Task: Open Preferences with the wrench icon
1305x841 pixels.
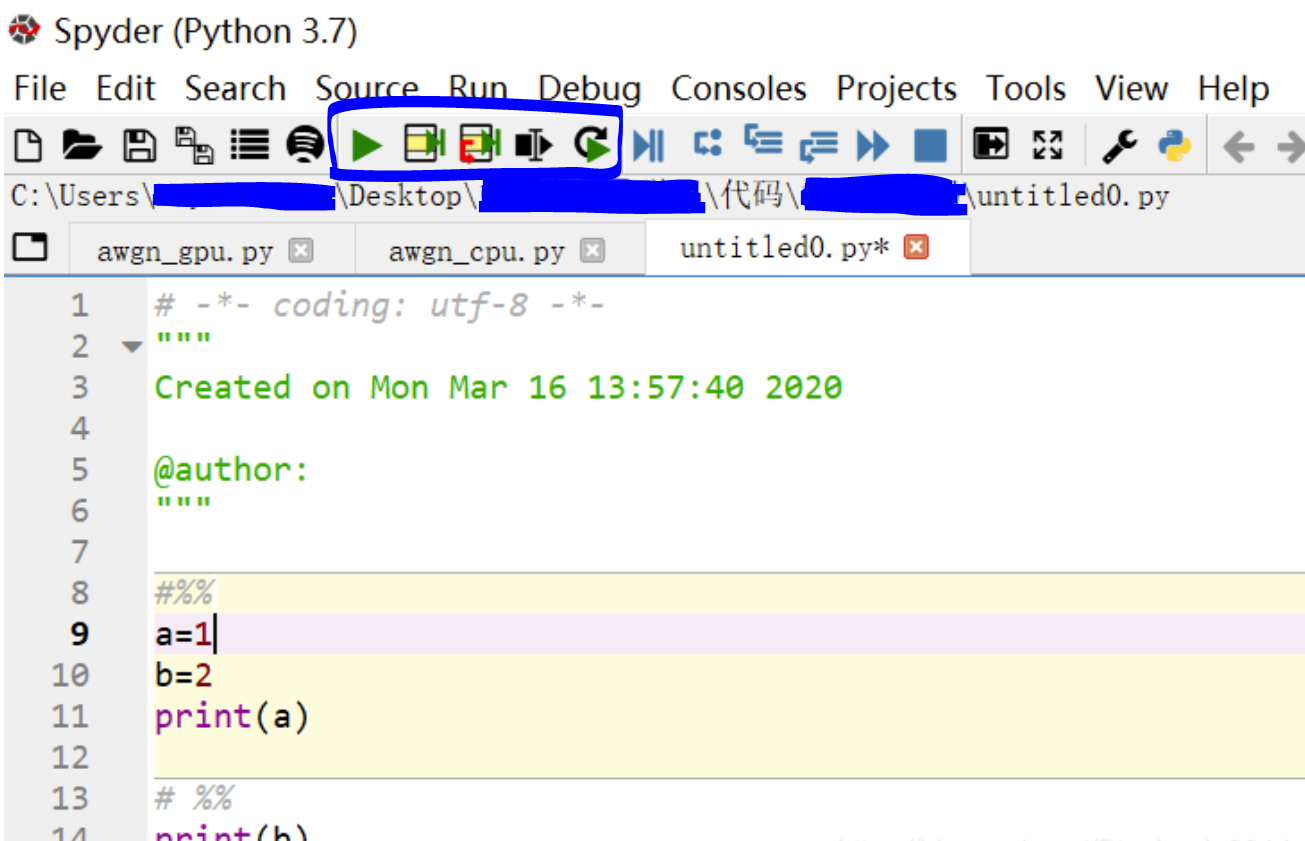Action: [x=1119, y=147]
